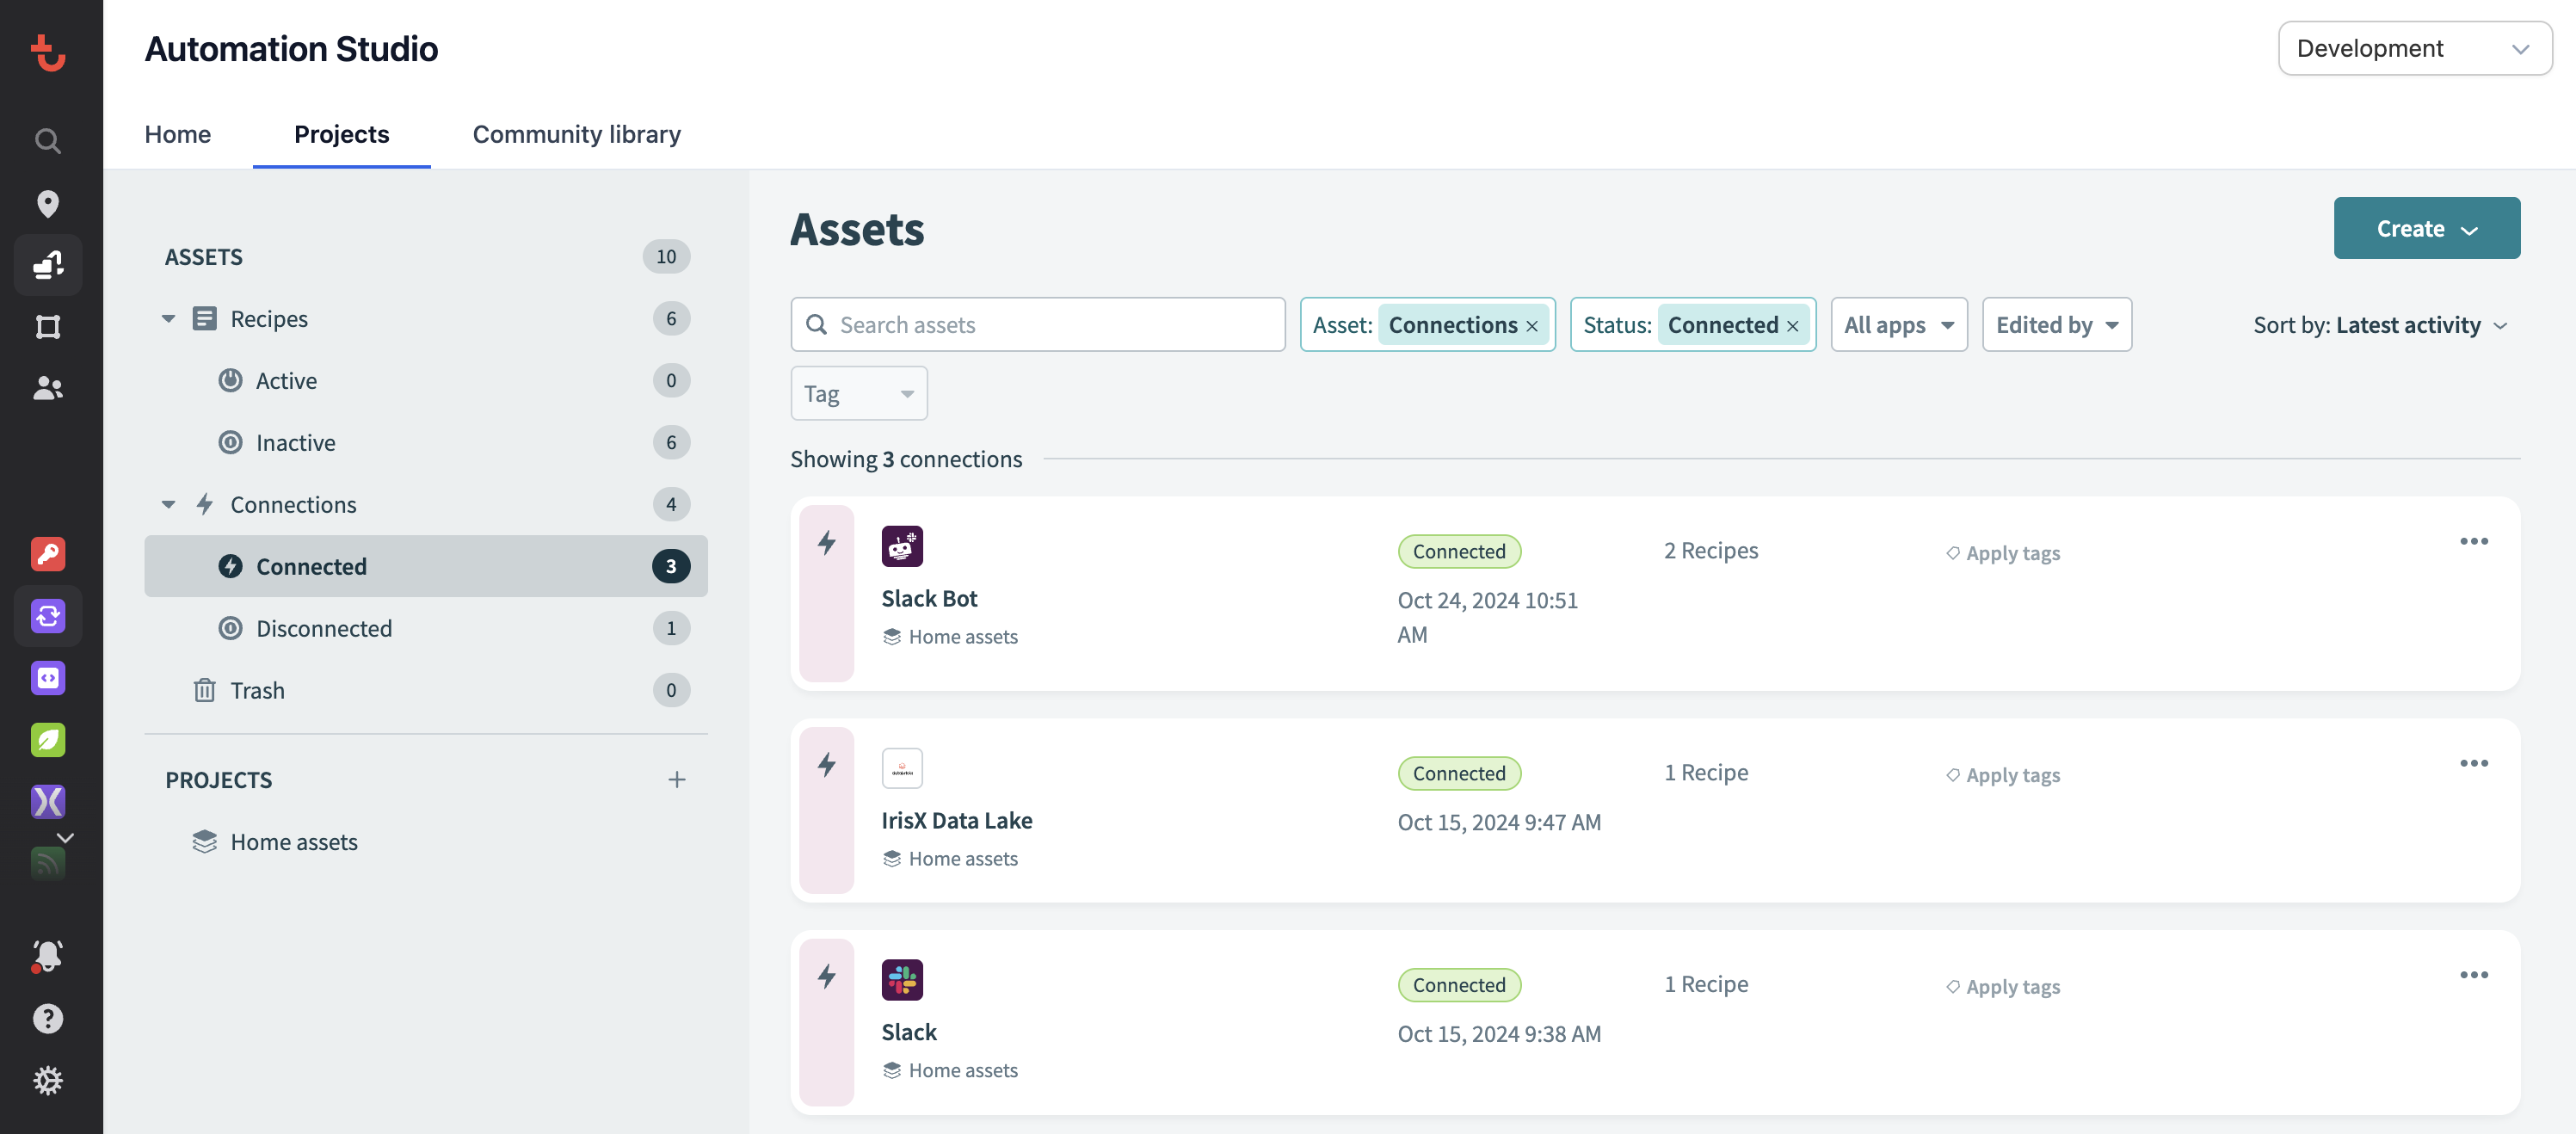Open the assets tool in the left sidebar
Screen dimensions: 2576x1134
[47, 265]
